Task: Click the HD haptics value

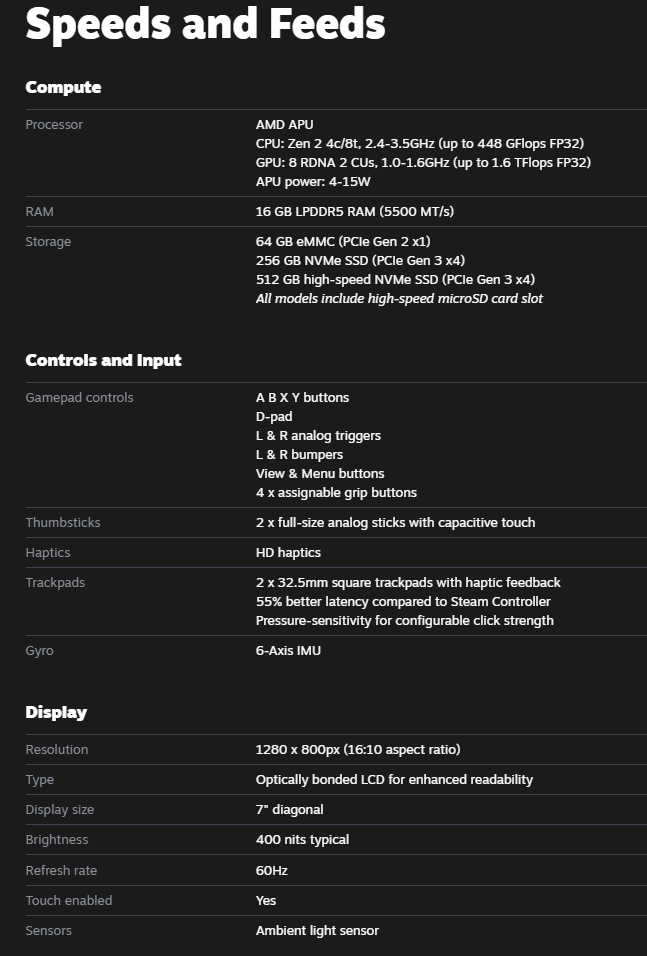Action: (288, 553)
